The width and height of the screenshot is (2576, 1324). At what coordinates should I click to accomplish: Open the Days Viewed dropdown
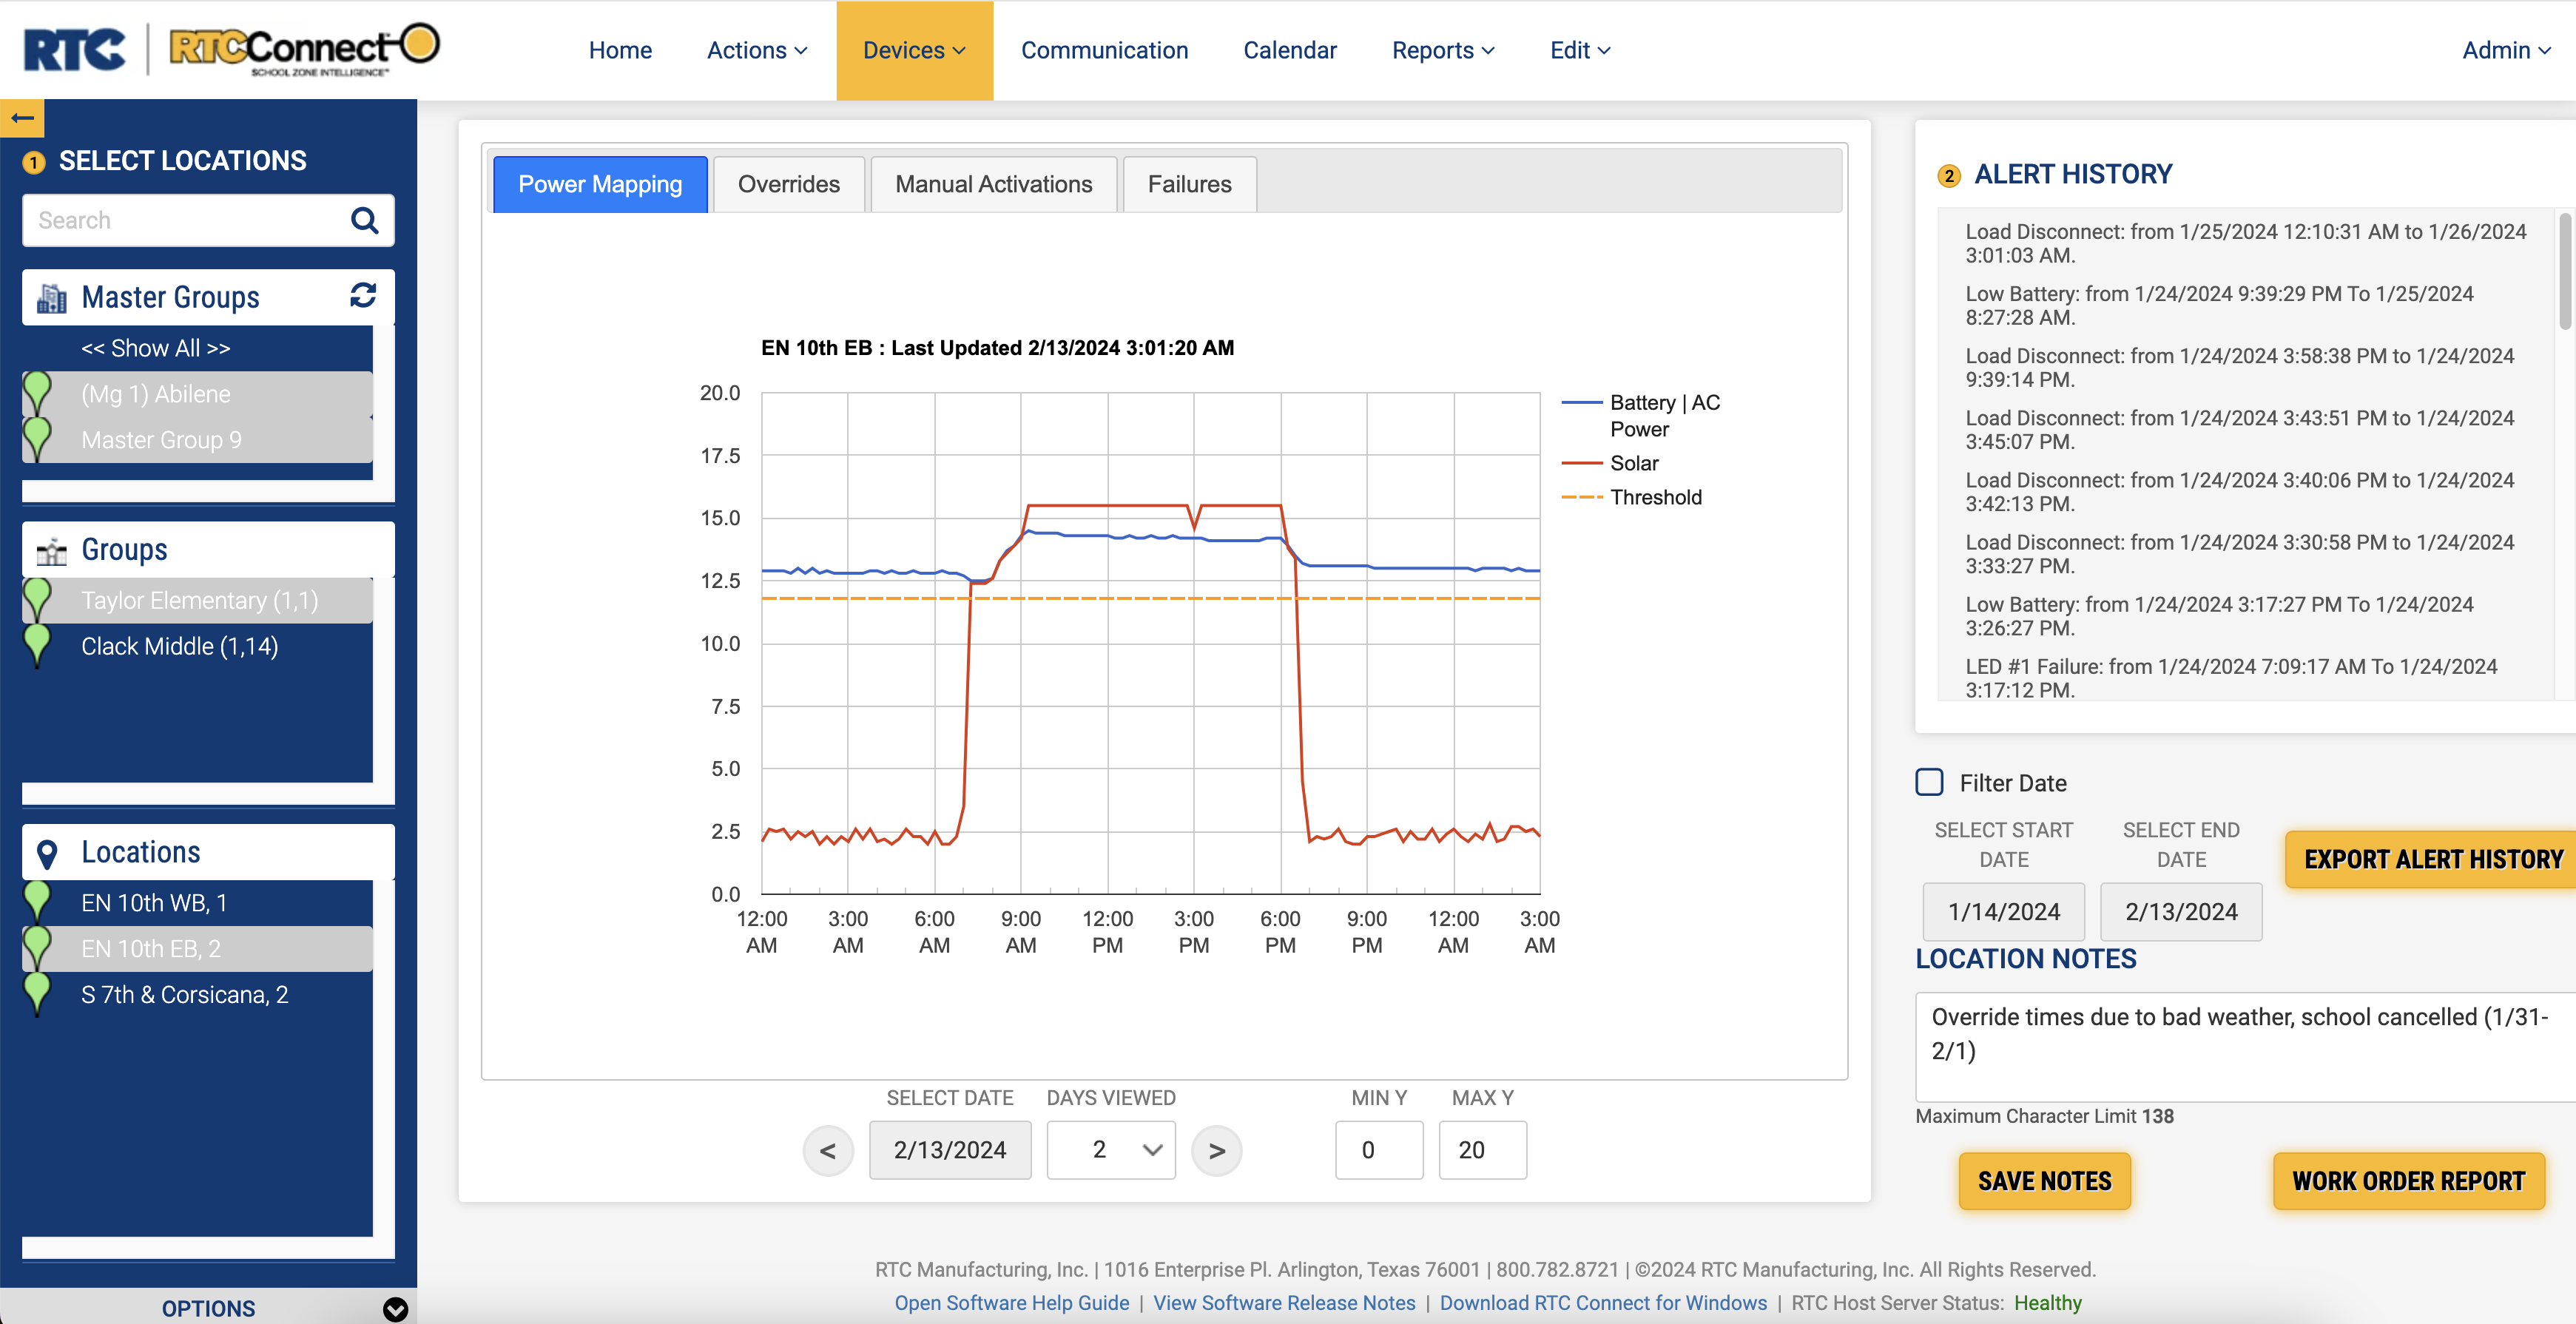coord(1111,1150)
